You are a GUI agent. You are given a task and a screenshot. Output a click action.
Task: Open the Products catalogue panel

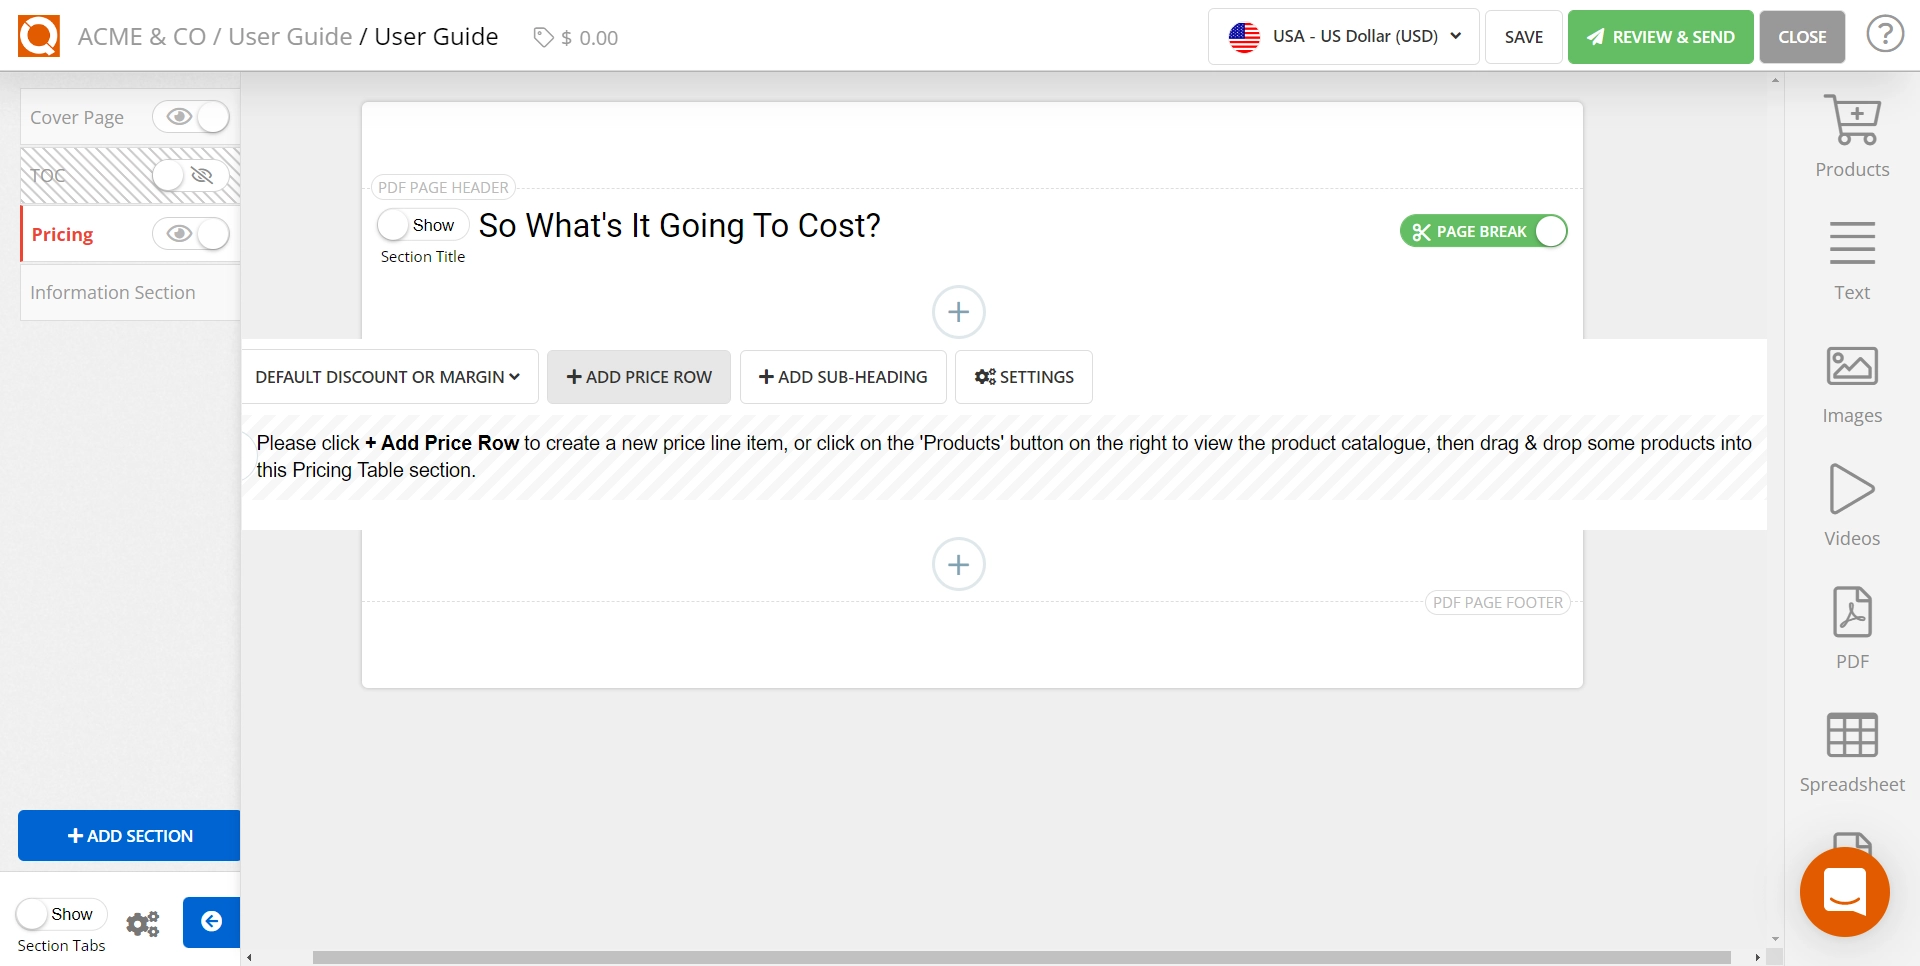pyautogui.click(x=1851, y=136)
